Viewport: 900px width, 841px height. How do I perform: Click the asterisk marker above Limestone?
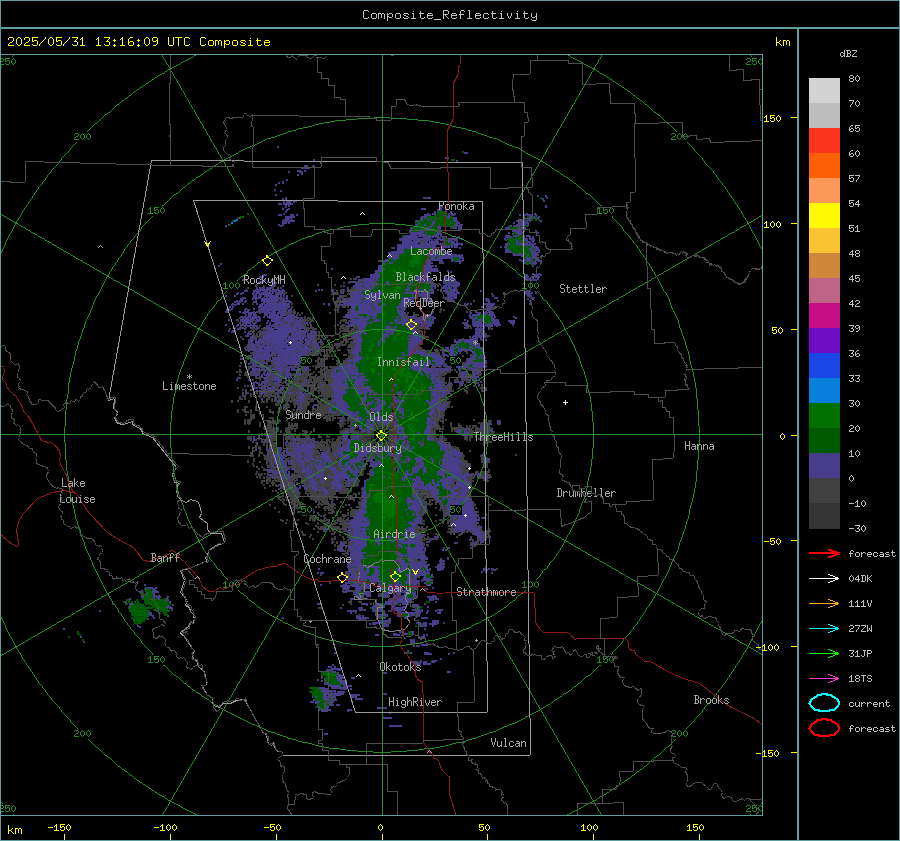point(189,377)
